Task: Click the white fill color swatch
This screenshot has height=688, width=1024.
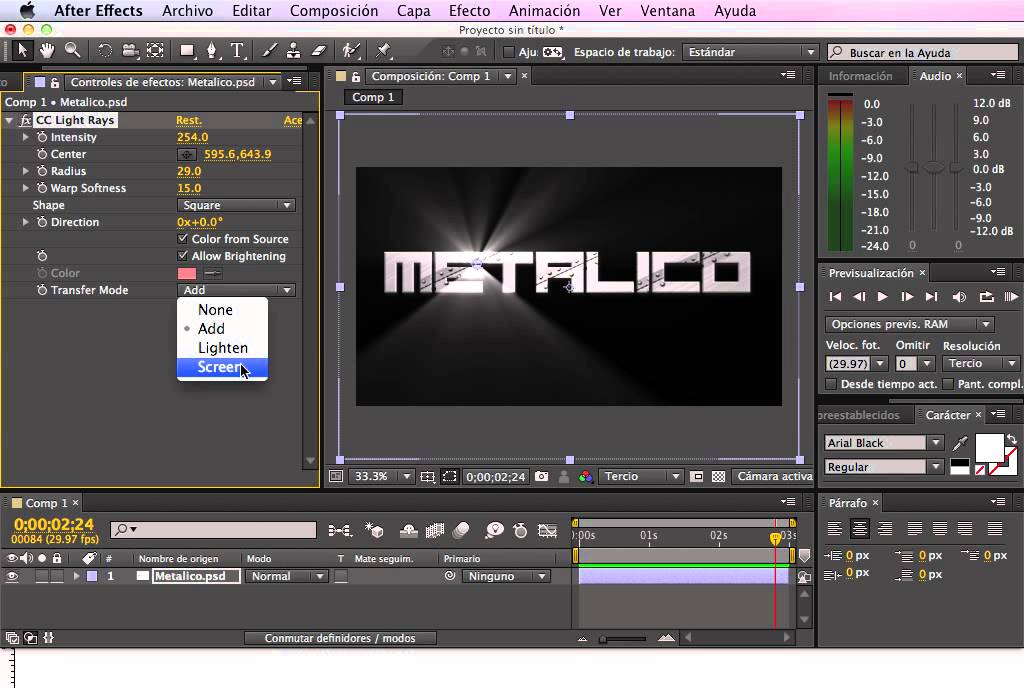Action: point(989,448)
